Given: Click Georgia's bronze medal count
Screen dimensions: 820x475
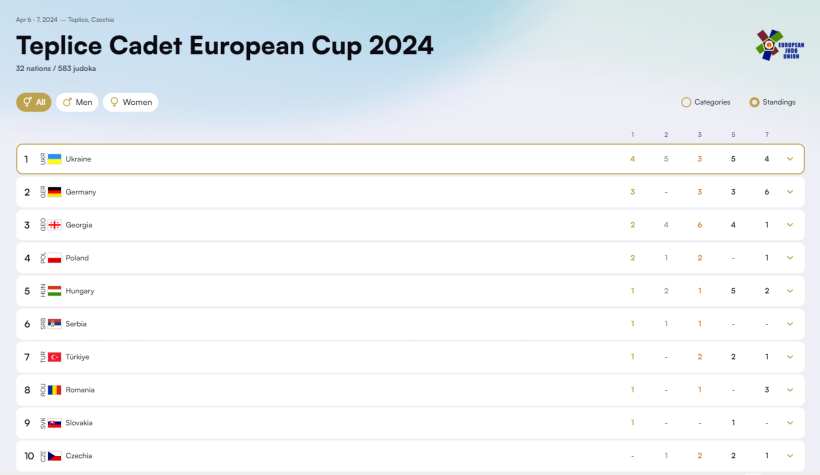Looking at the screenshot, I should coord(699,225).
